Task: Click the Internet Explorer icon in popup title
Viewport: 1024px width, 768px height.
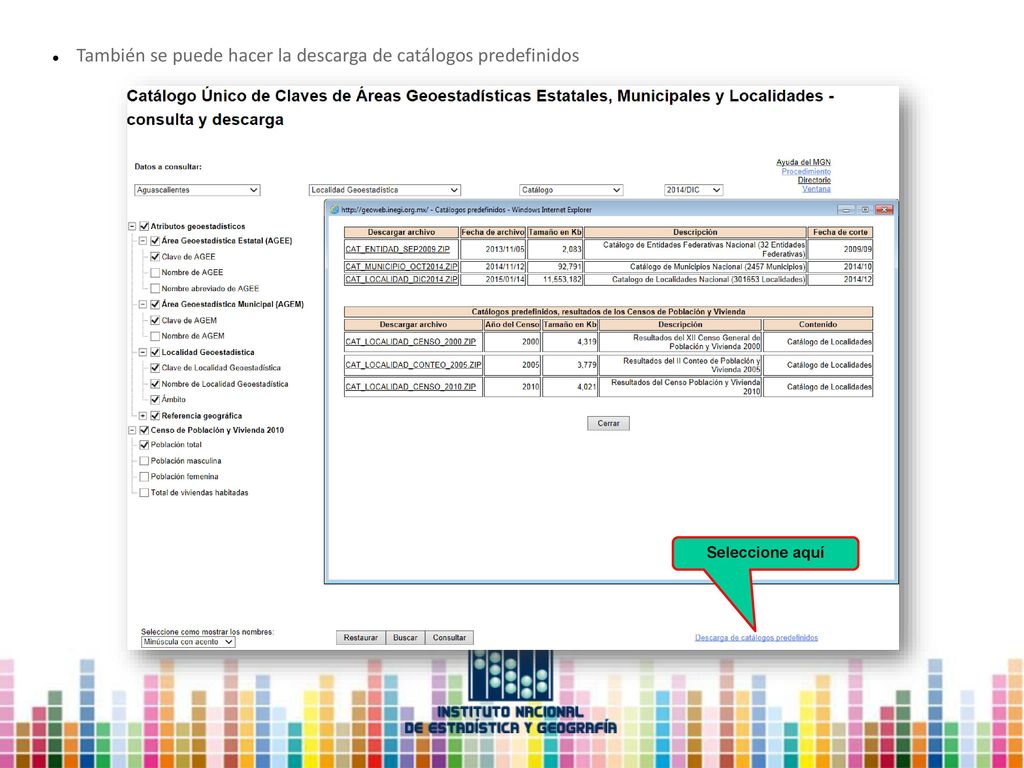Action: (334, 210)
